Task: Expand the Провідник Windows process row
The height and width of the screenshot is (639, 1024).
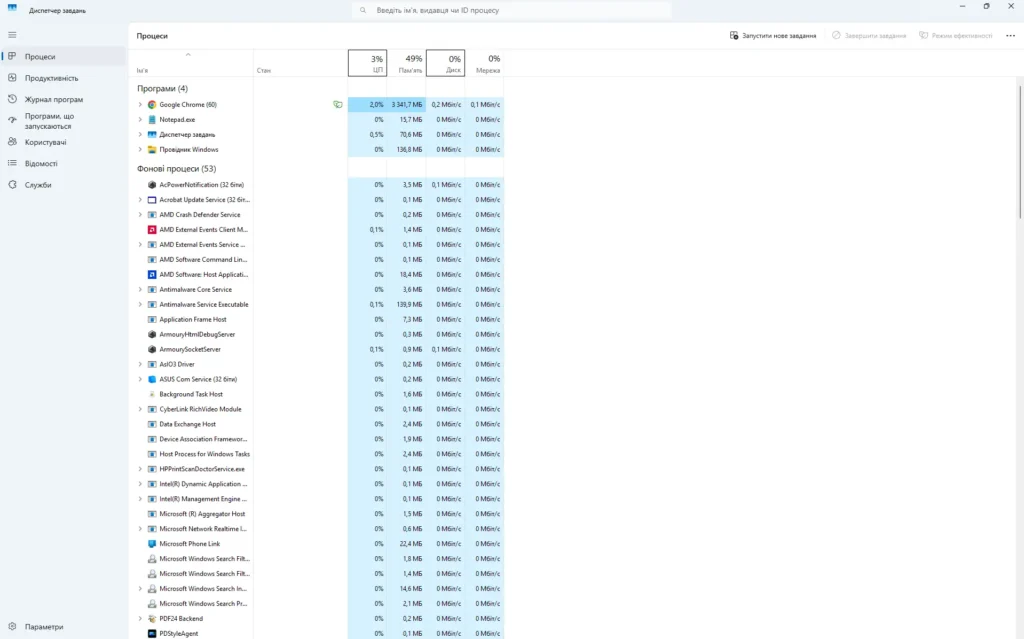Action: click(x=140, y=150)
